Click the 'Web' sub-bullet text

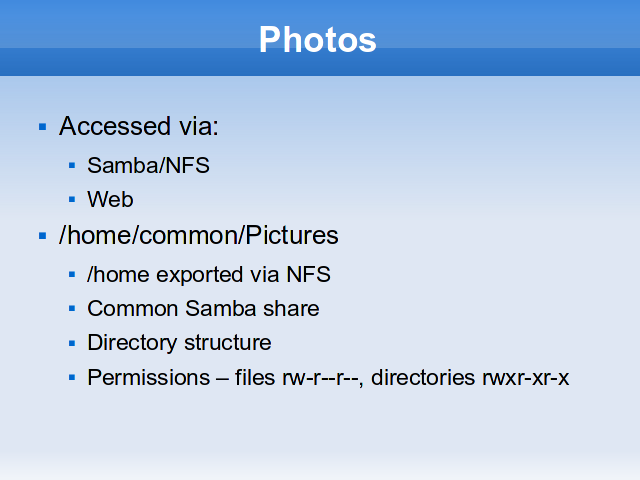point(110,200)
